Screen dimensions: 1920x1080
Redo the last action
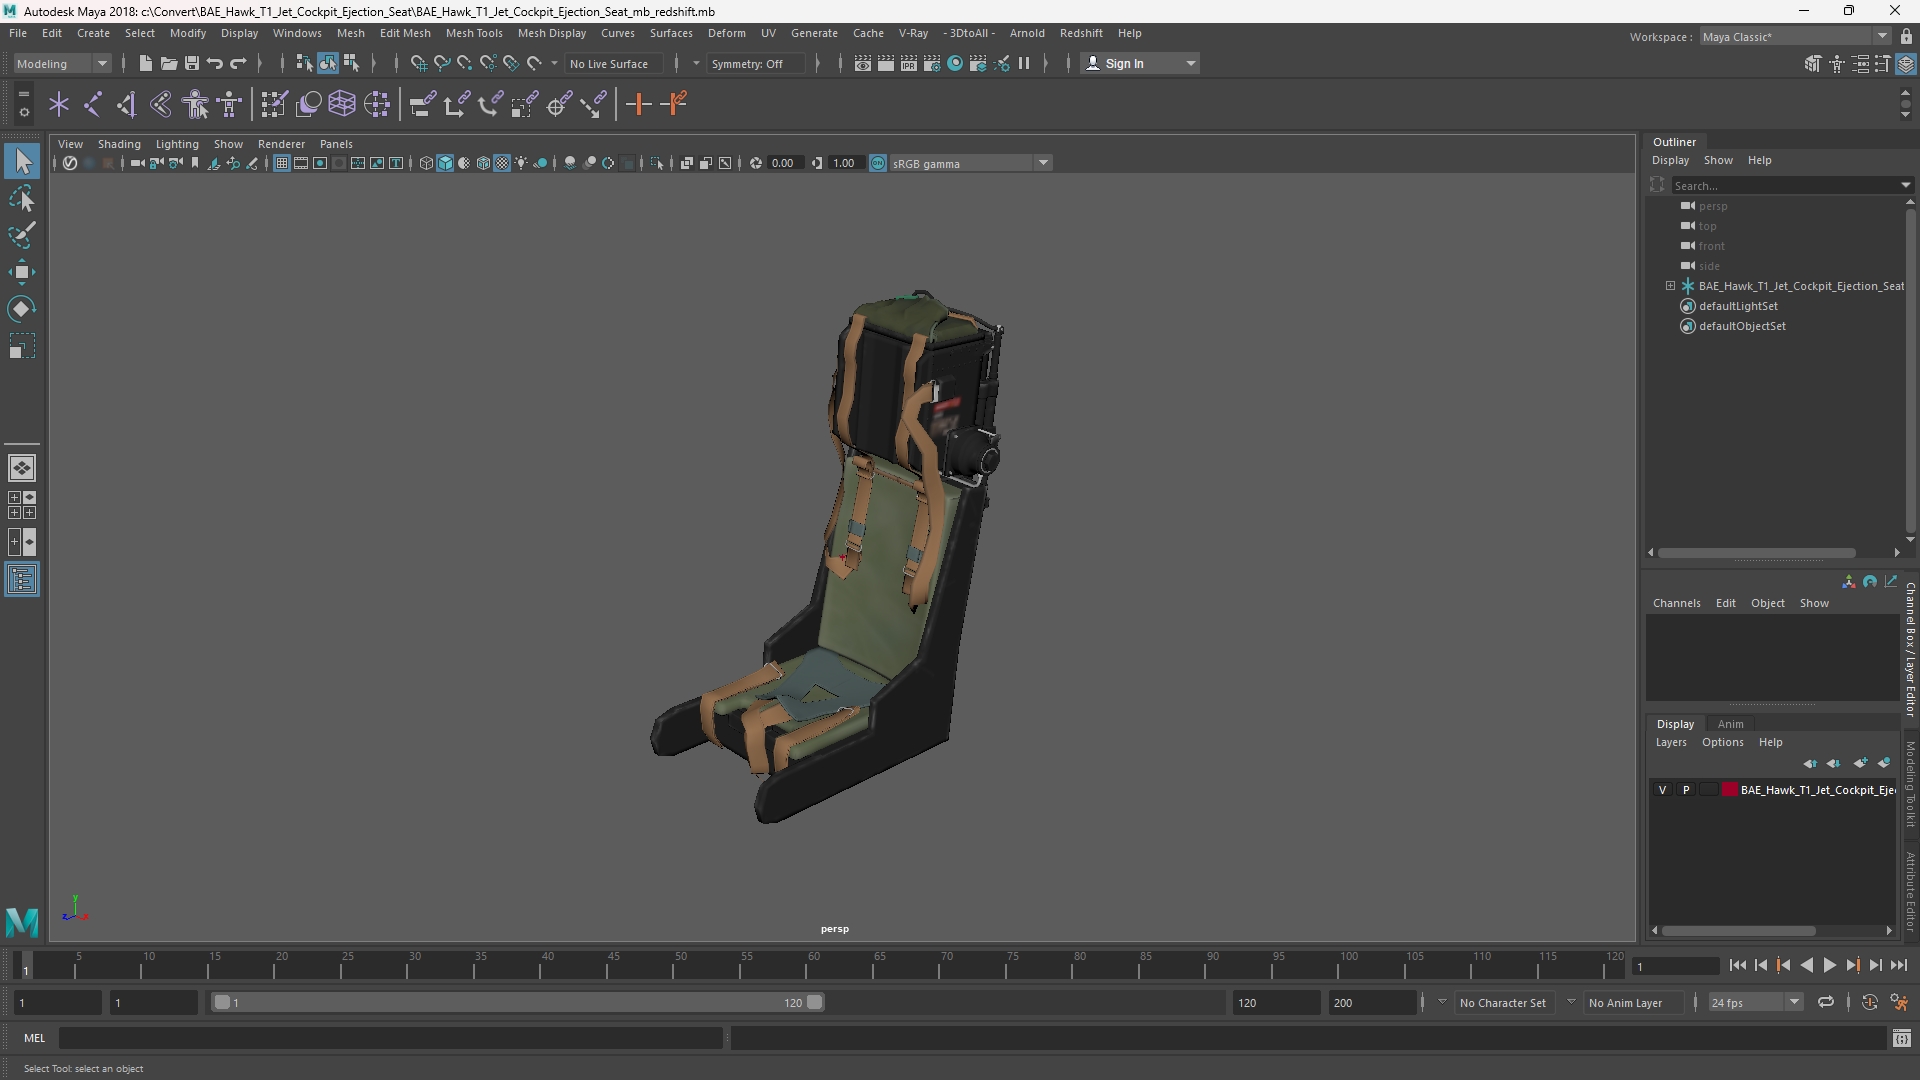click(x=238, y=64)
